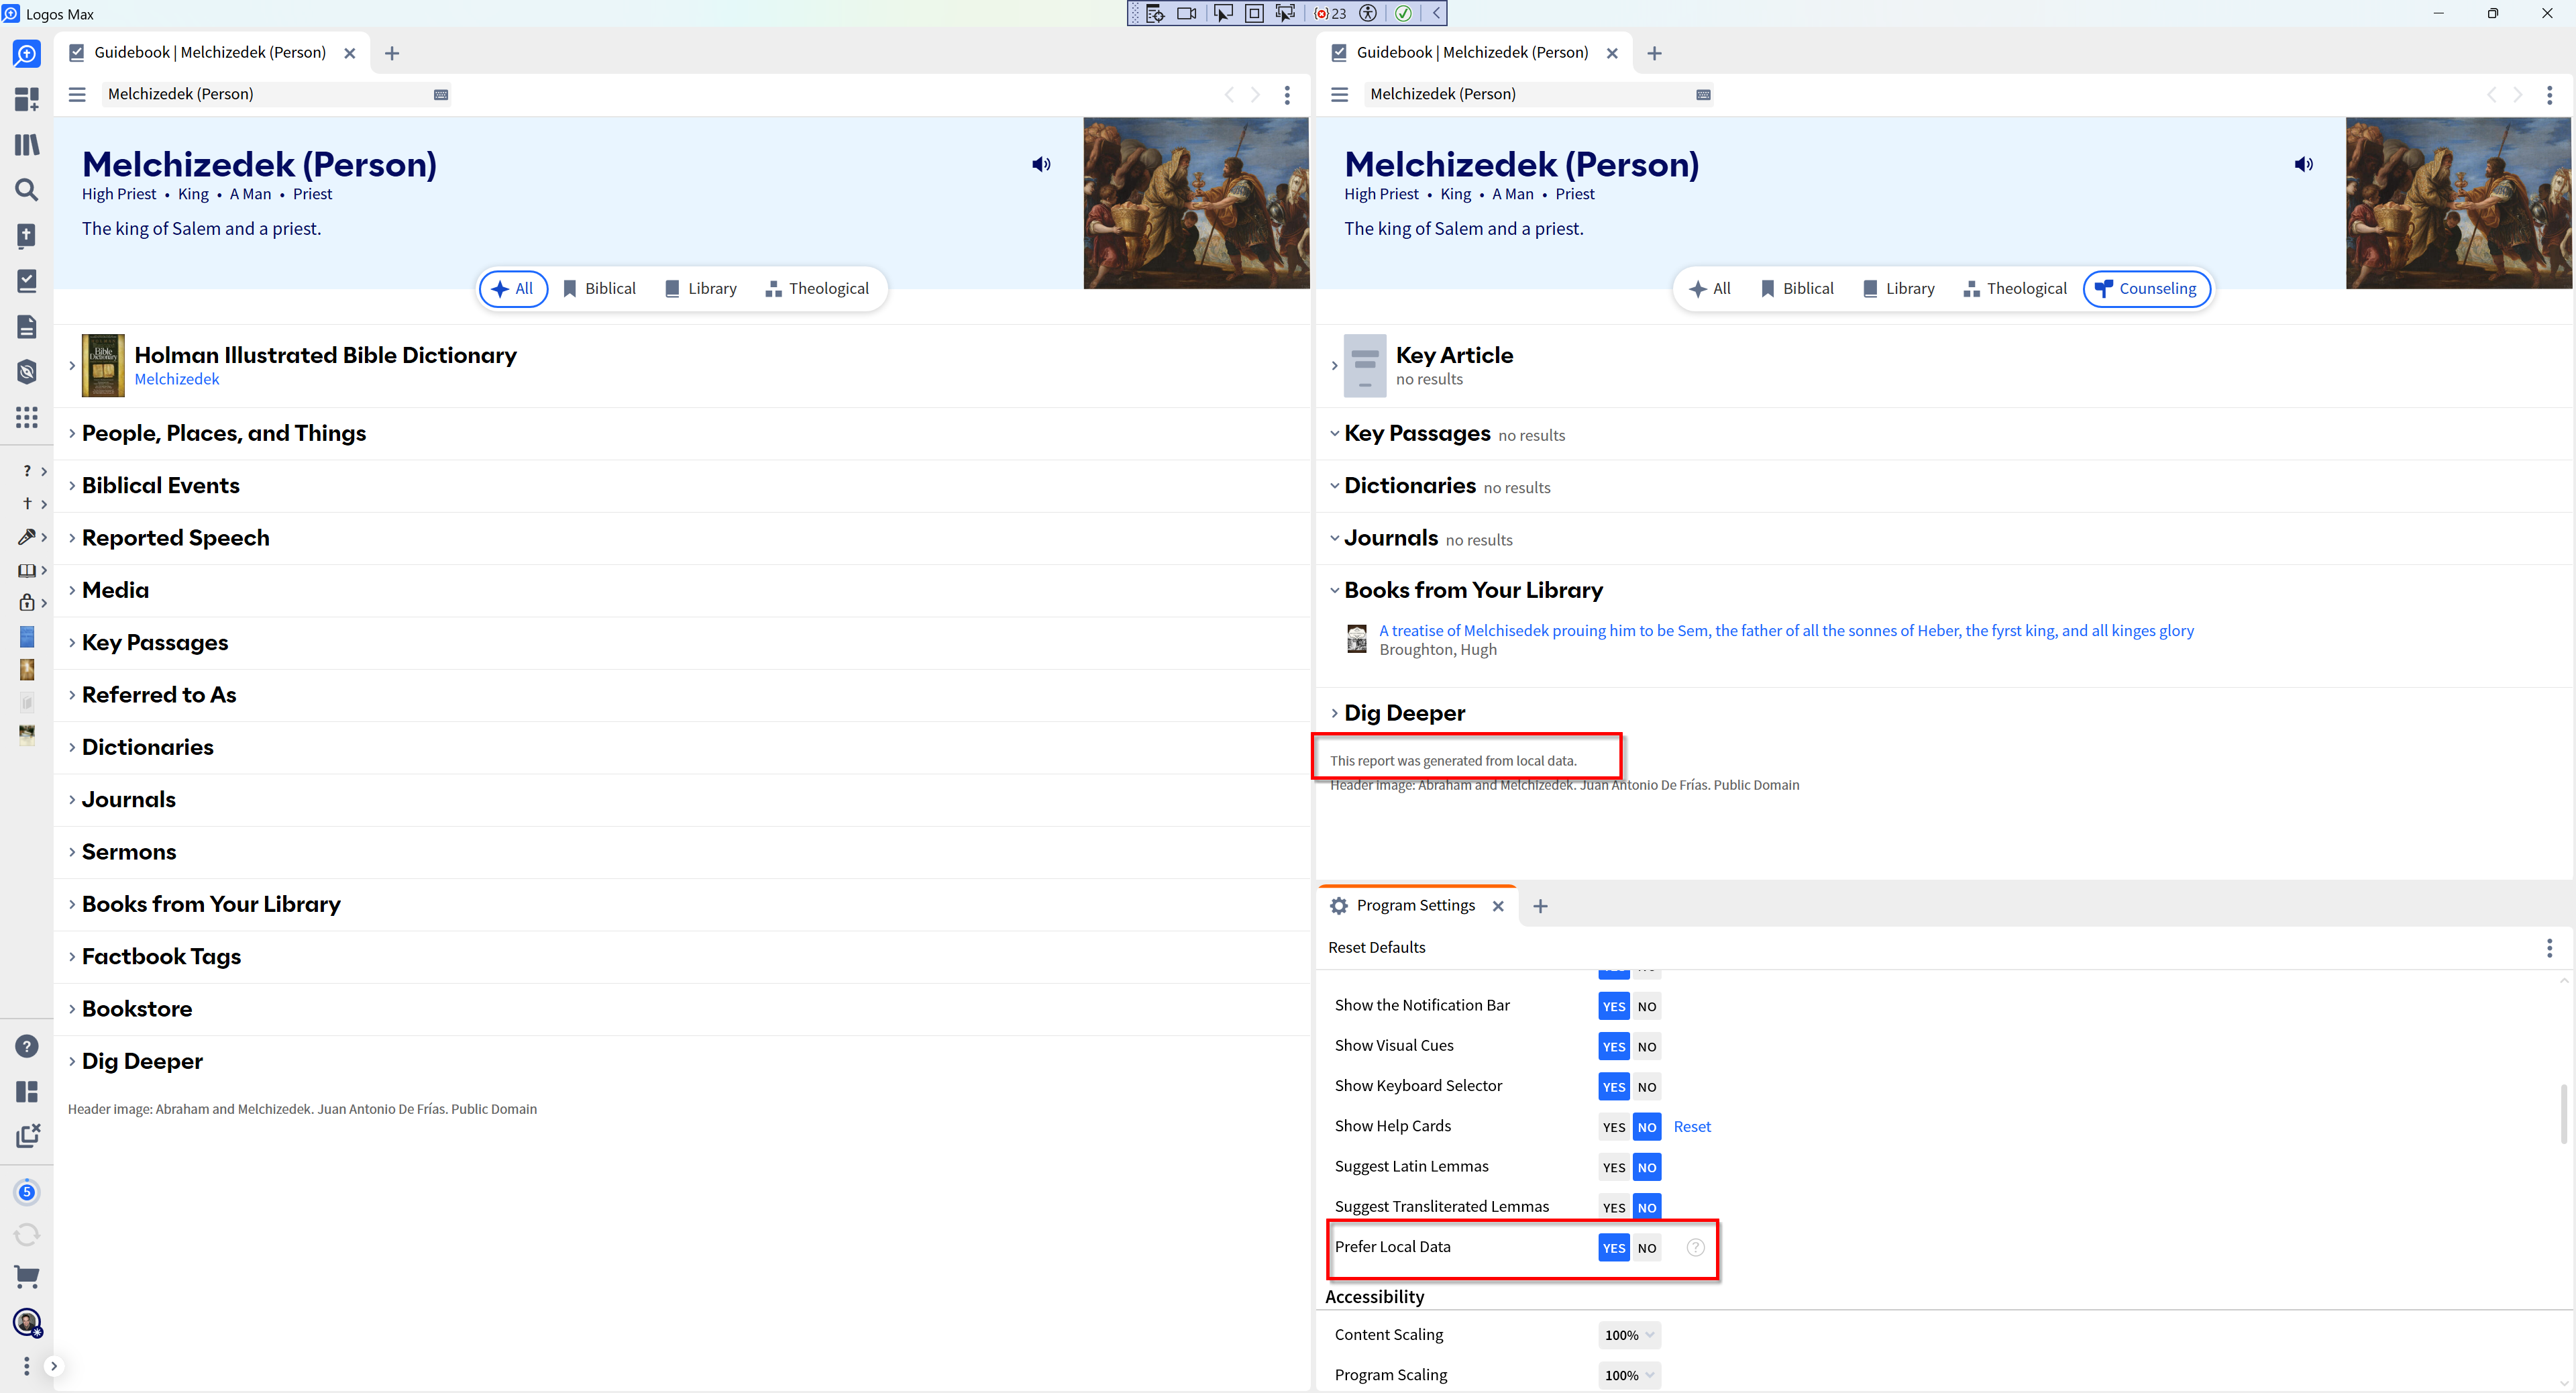The height and width of the screenshot is (1393, 2576).
Task: Open Melchizedek link under Holman Illustrated Bible Dictionary
Action: [x=177, y=379]
